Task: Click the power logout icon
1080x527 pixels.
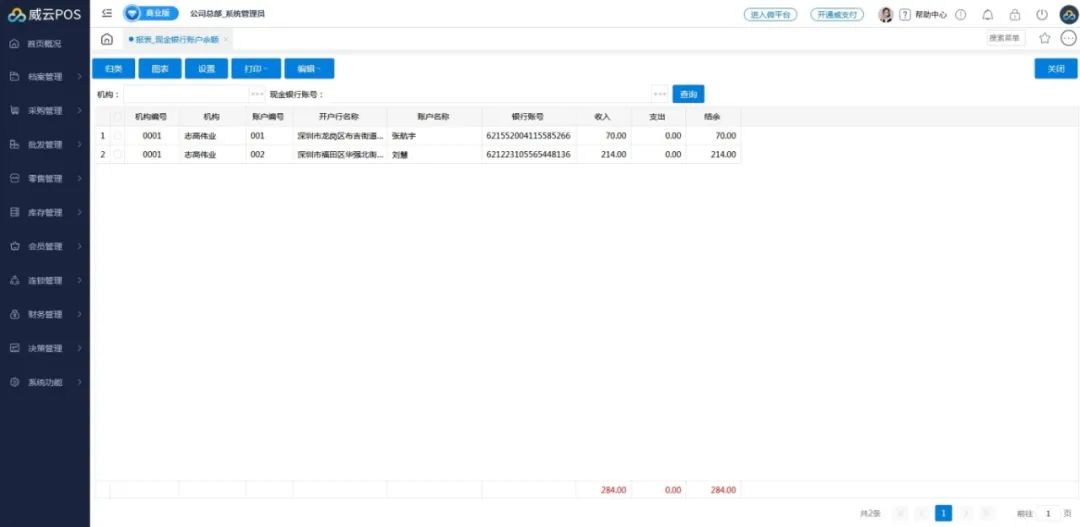Action: [x=1042, y=14]
